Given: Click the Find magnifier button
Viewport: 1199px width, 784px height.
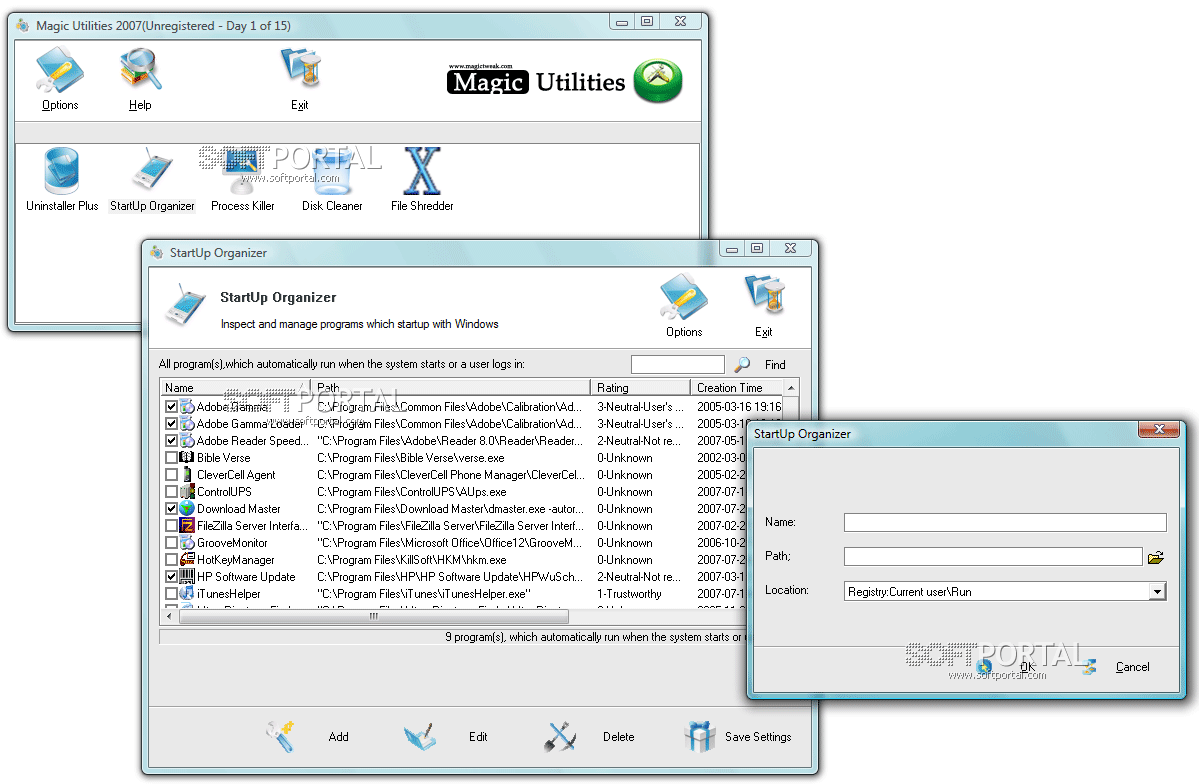Looking at the screenshot, I should click(742, 364).
